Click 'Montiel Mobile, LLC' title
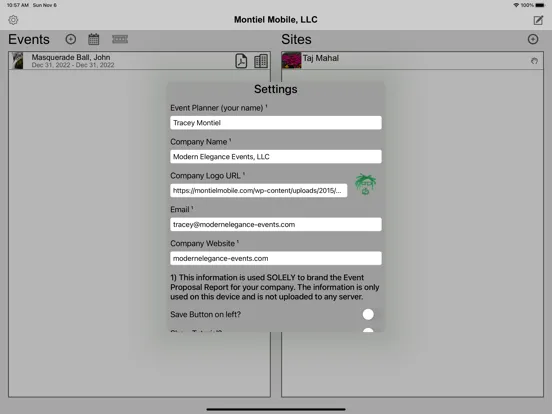 pyautogui.click(x=276, y=20)
